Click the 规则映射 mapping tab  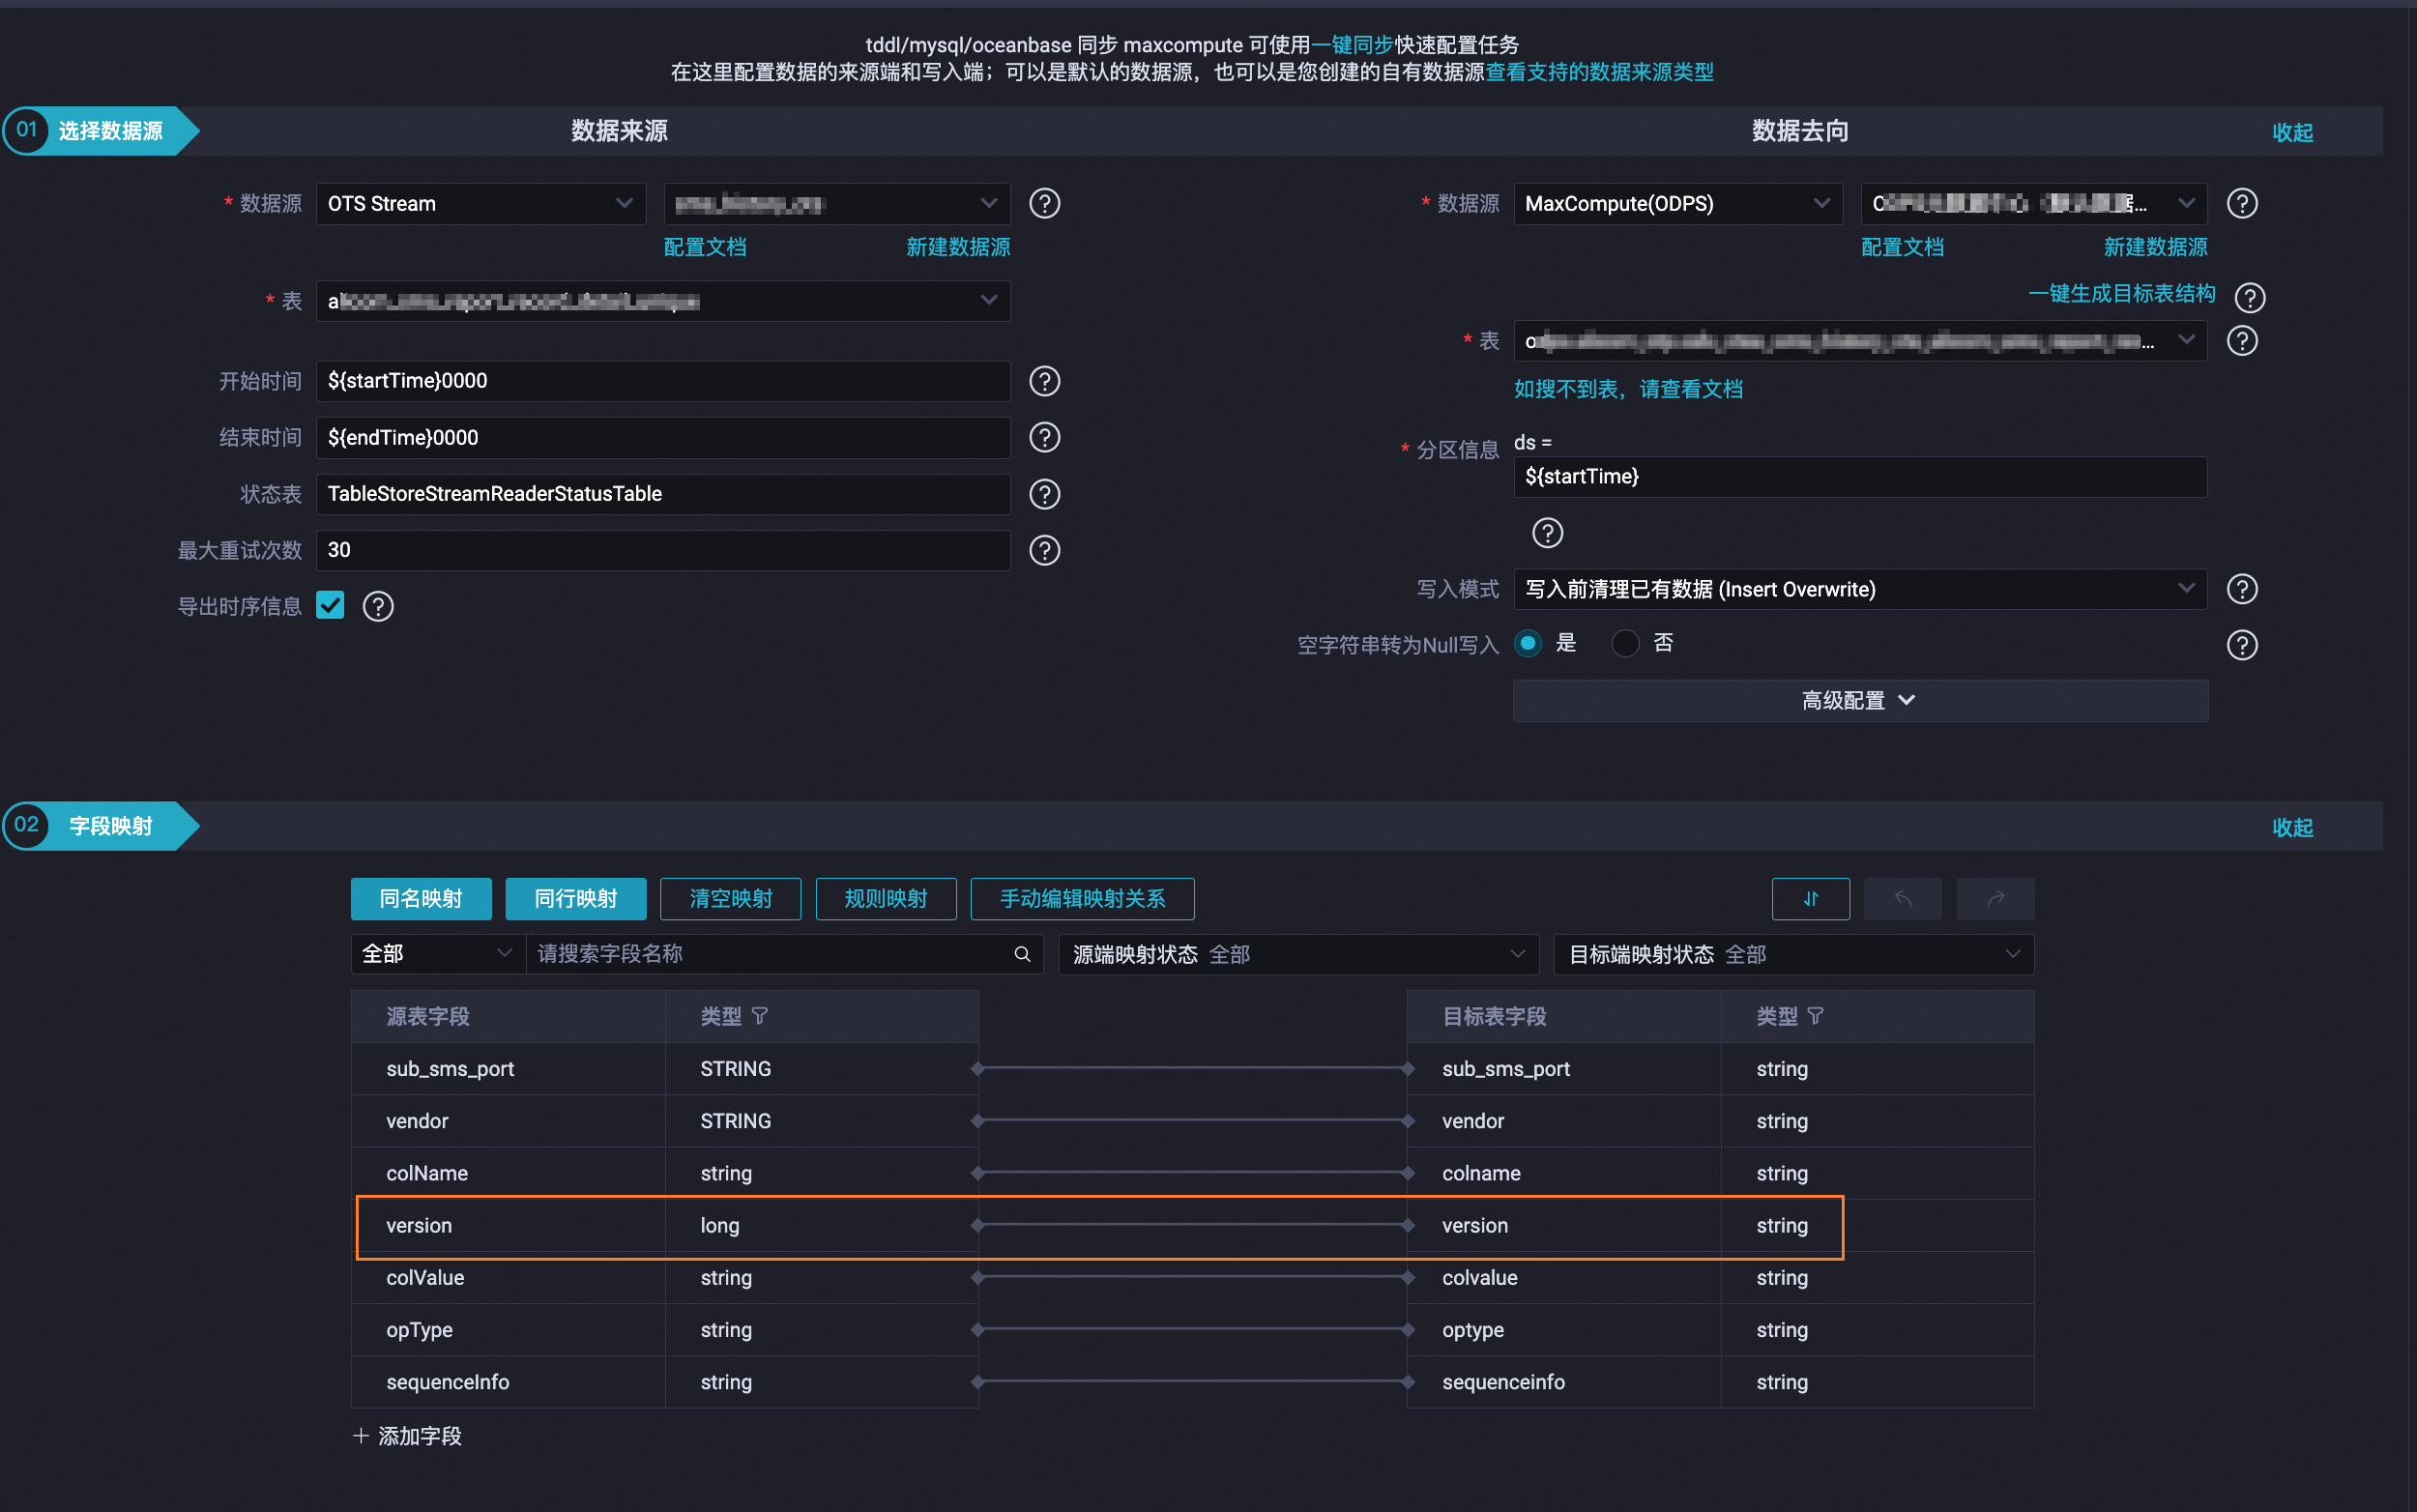pos(885,898)
